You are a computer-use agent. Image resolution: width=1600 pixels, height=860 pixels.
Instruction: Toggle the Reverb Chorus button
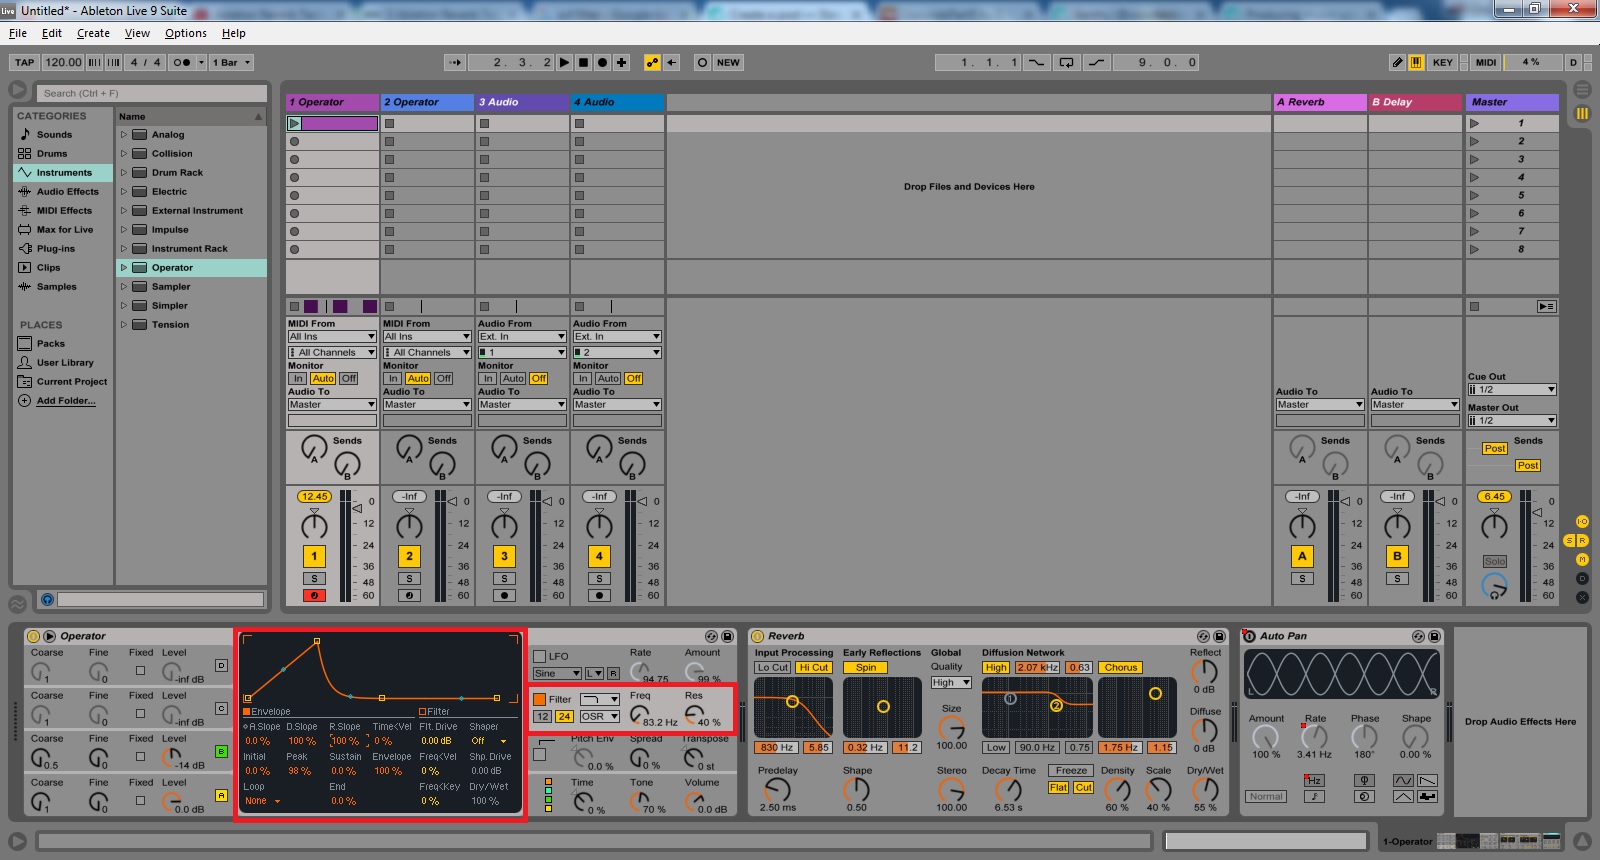1120,668
